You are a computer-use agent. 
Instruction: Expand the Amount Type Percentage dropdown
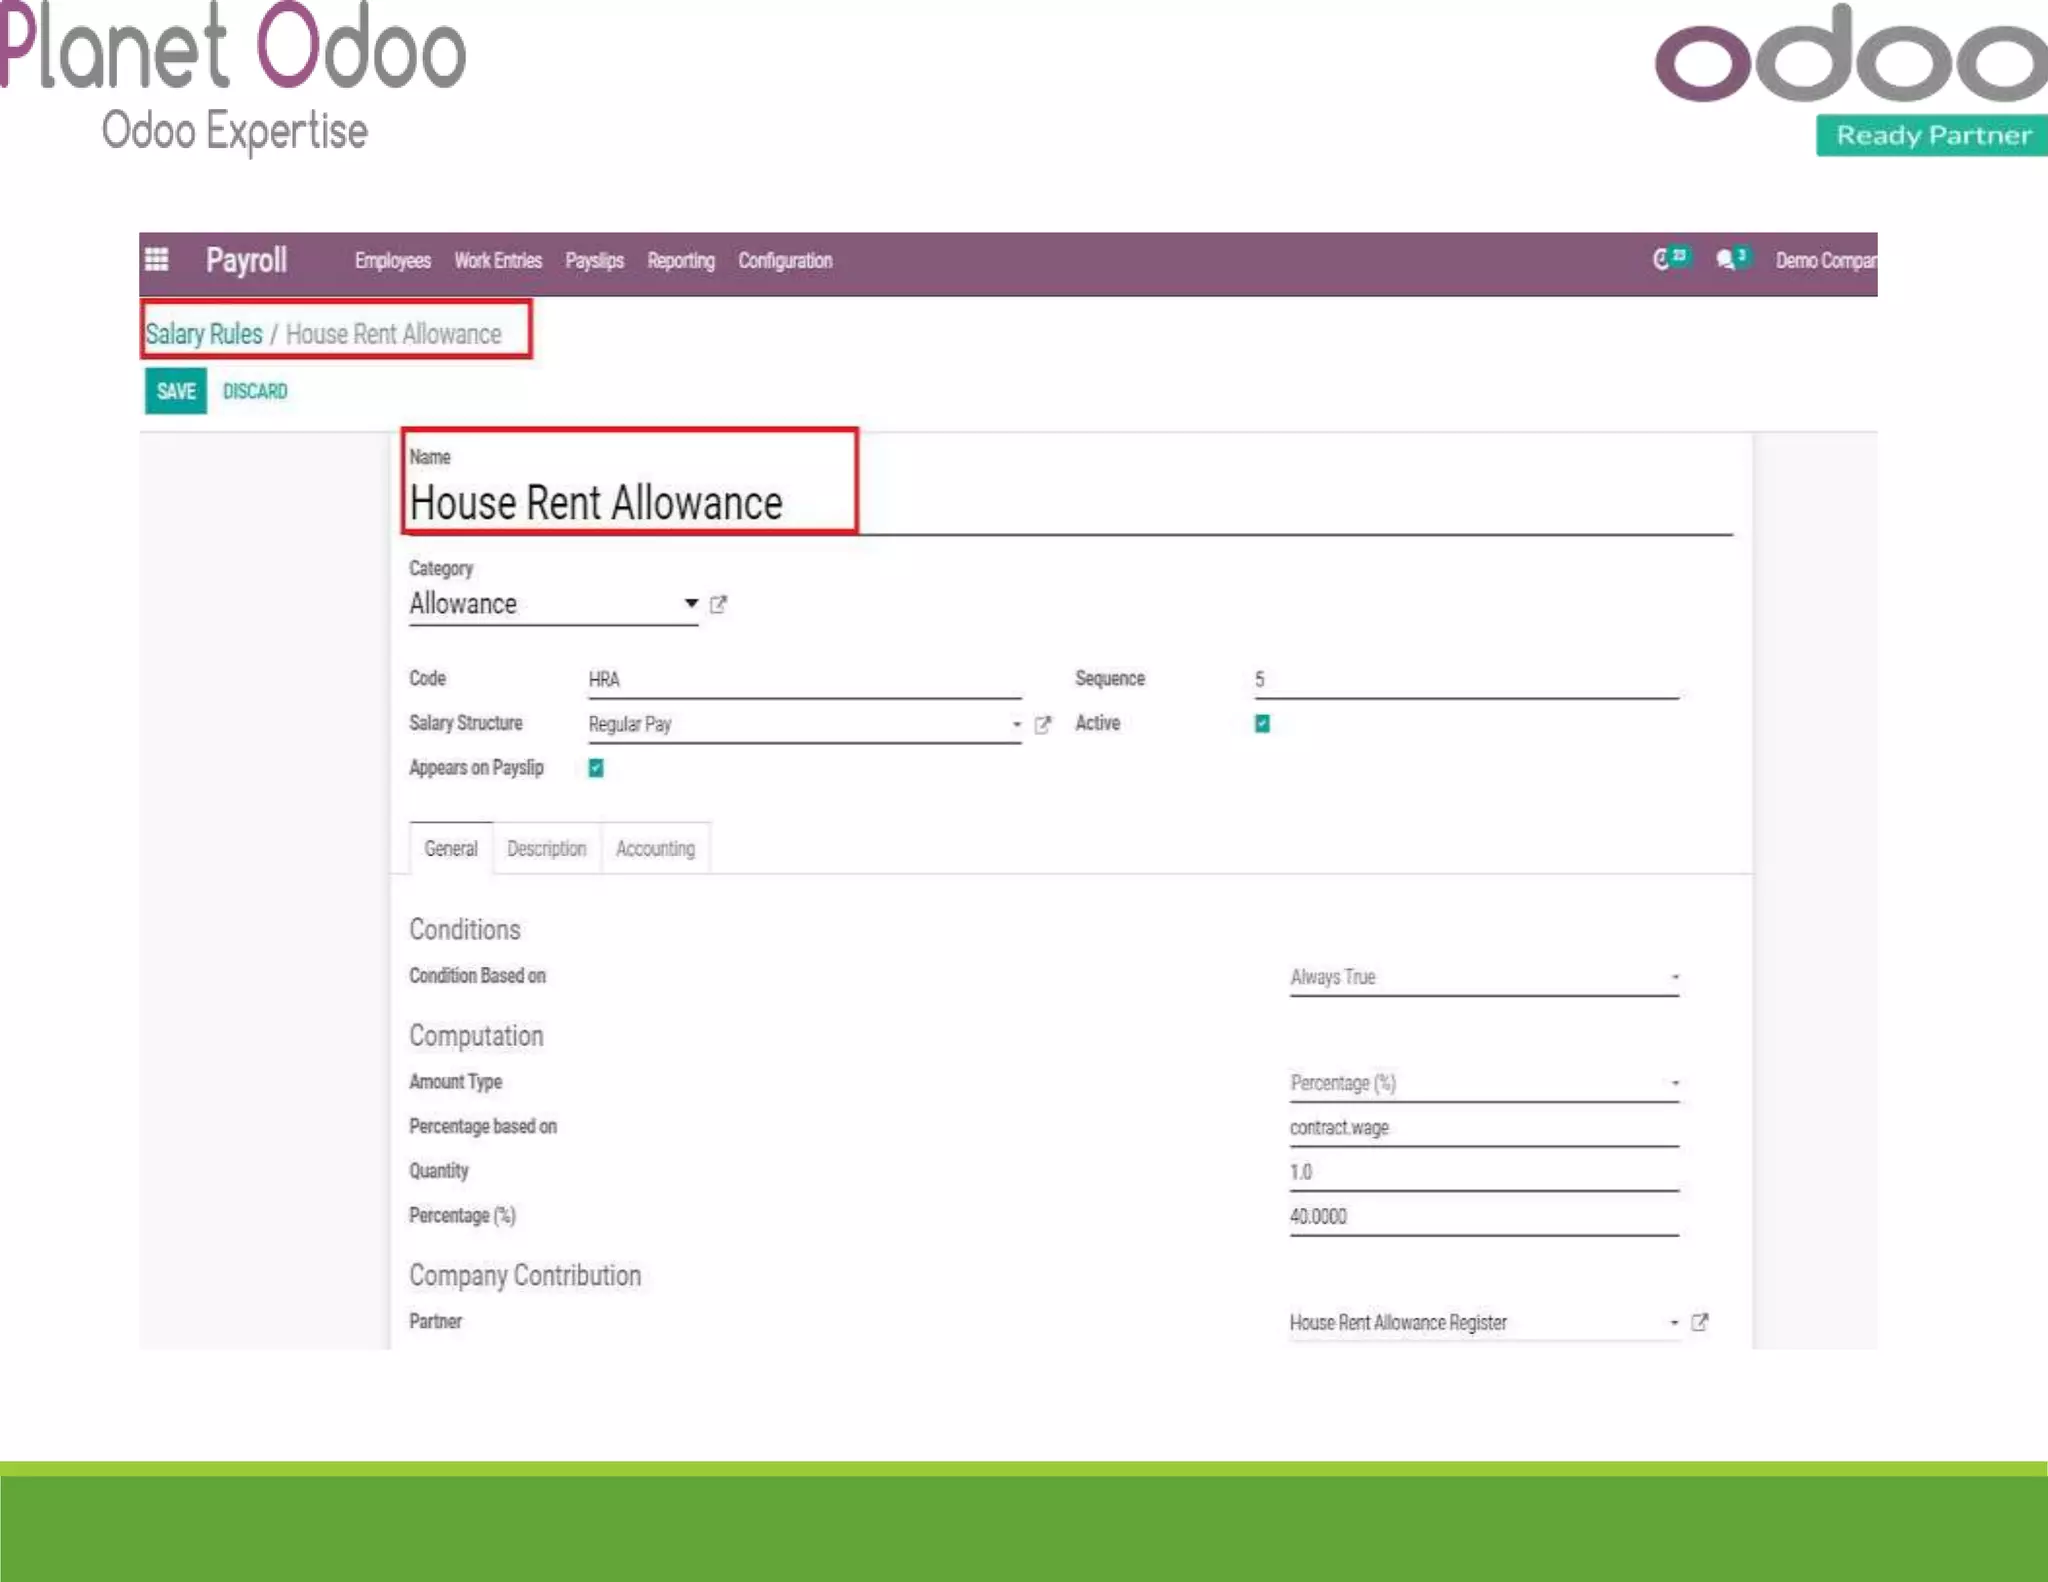pyautogui.click(x=1483, y=1083)
